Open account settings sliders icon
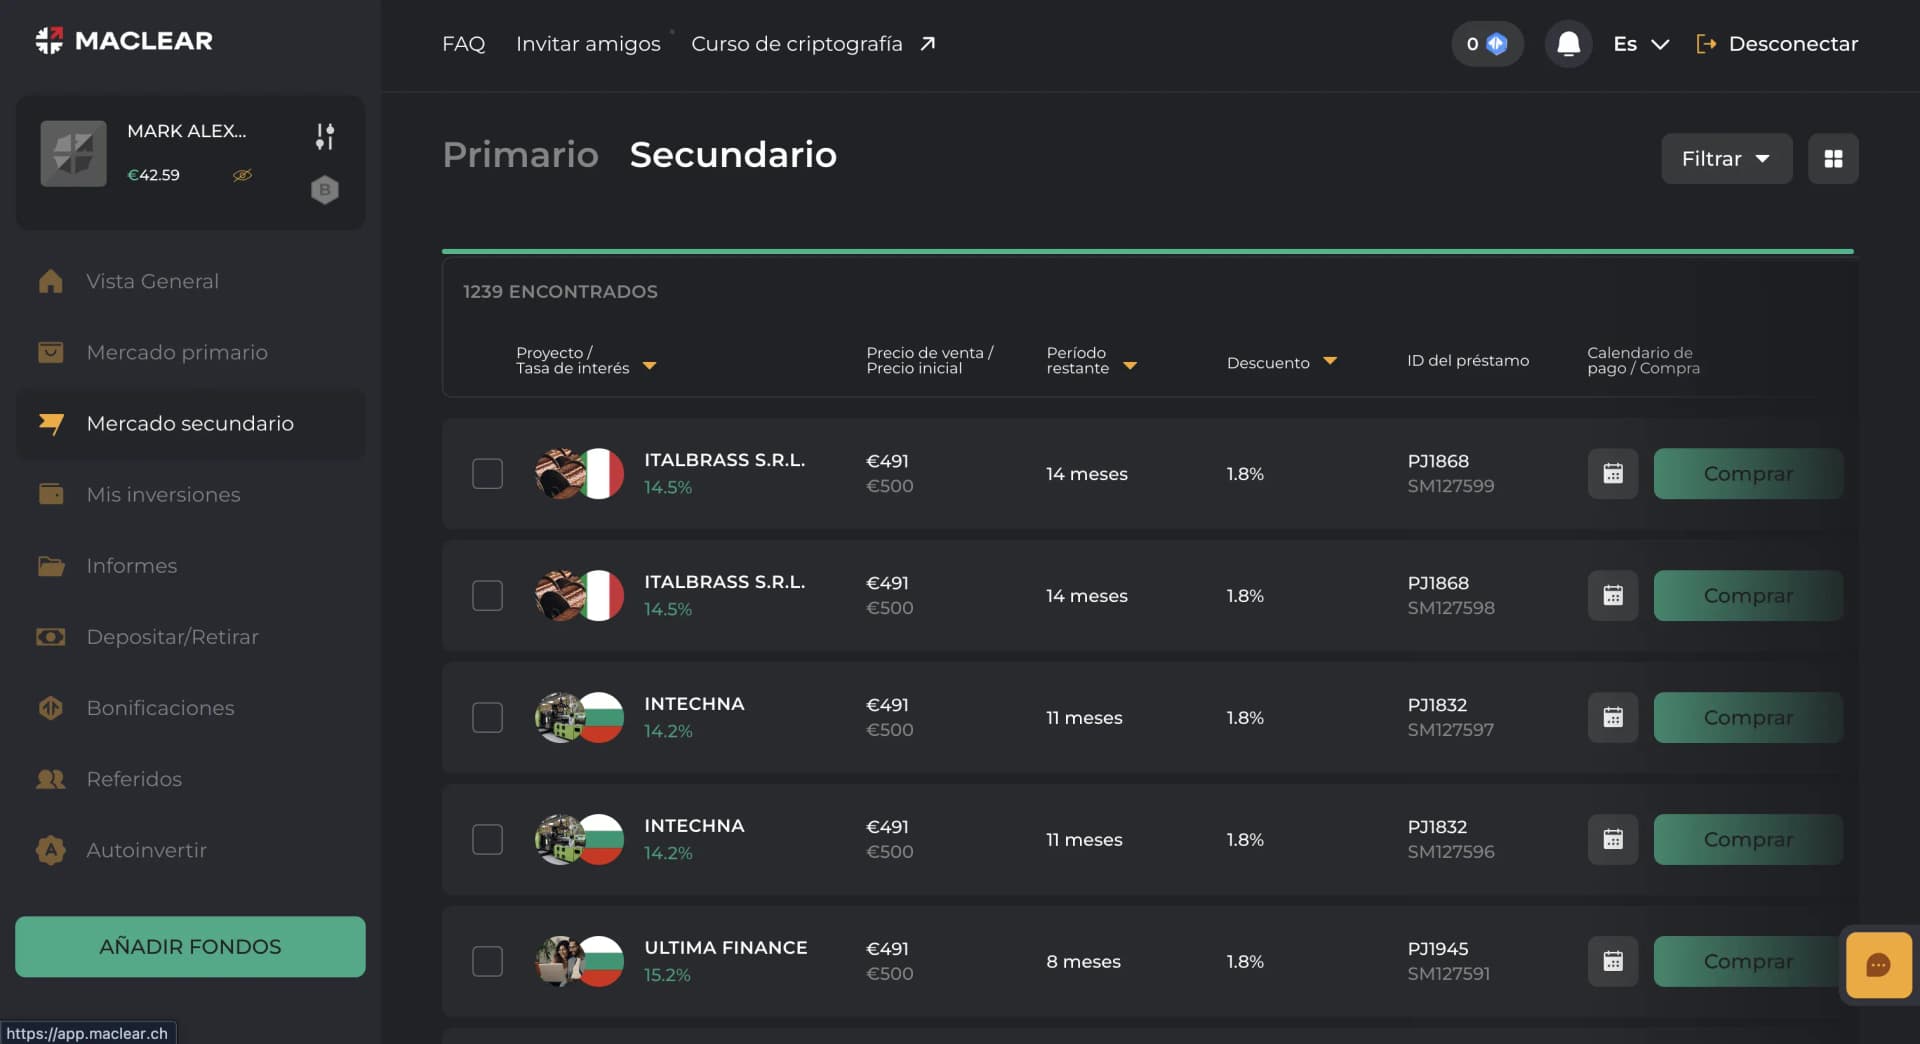Viewport: 1920px width, 1044px height. pos(325,137)
